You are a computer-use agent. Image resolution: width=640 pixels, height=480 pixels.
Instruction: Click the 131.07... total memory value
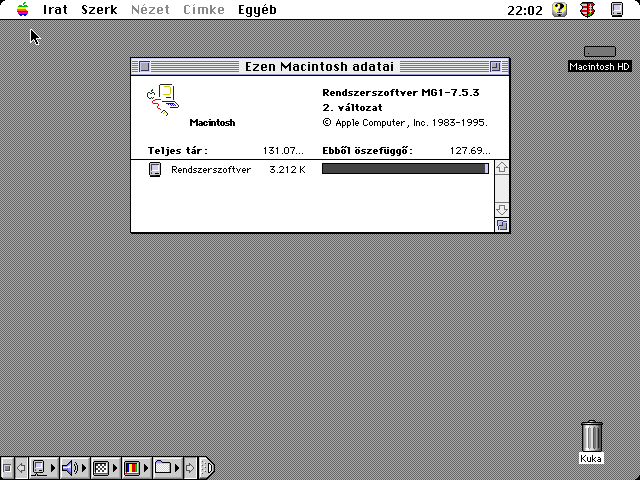[x=283, y=151]
